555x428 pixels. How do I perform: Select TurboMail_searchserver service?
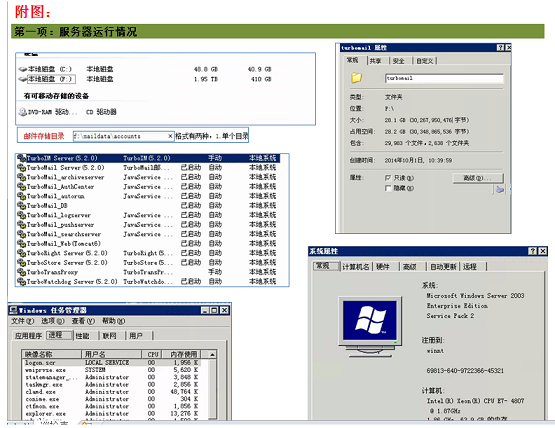(148, 234)
